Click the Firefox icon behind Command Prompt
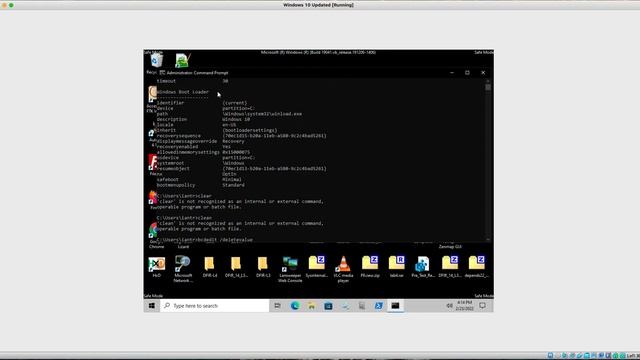This screenshot has width=640, height=360. coord(153,197)
